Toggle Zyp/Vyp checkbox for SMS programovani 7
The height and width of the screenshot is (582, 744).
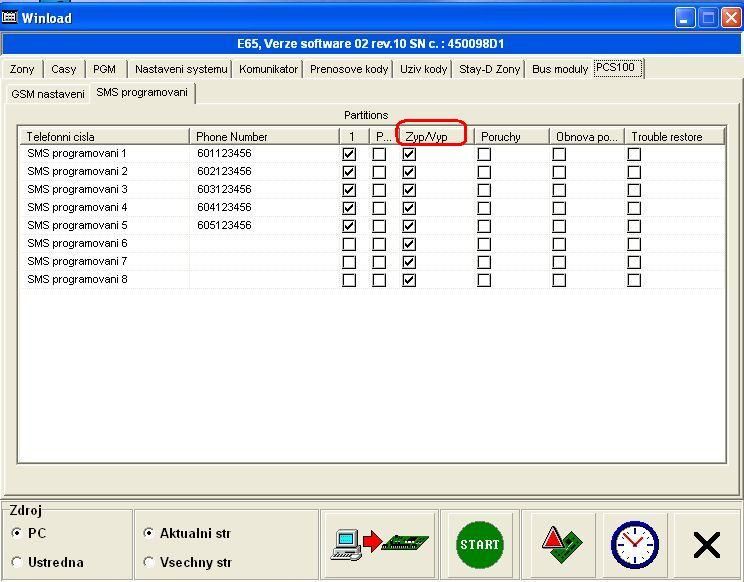(409, 262)
